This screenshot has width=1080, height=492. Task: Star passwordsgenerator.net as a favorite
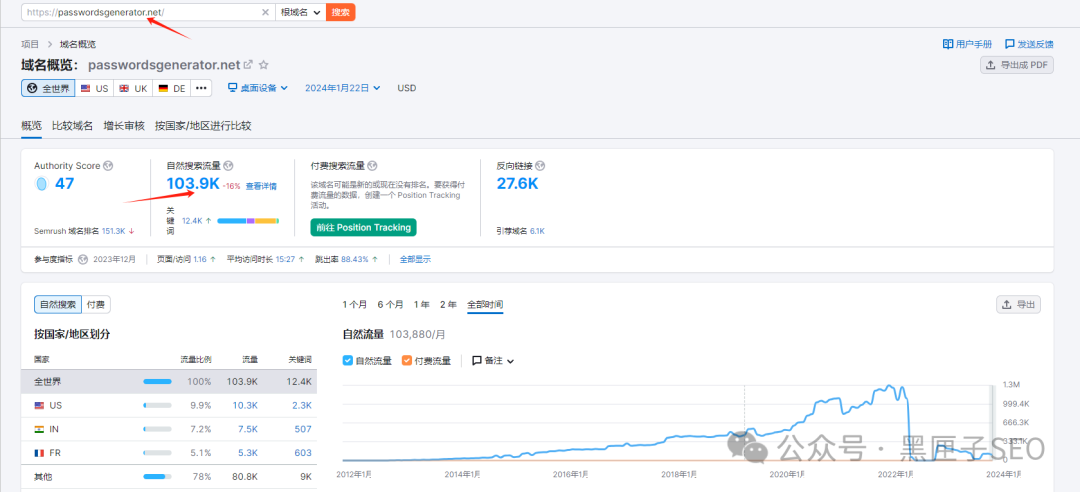pos(263,65)
